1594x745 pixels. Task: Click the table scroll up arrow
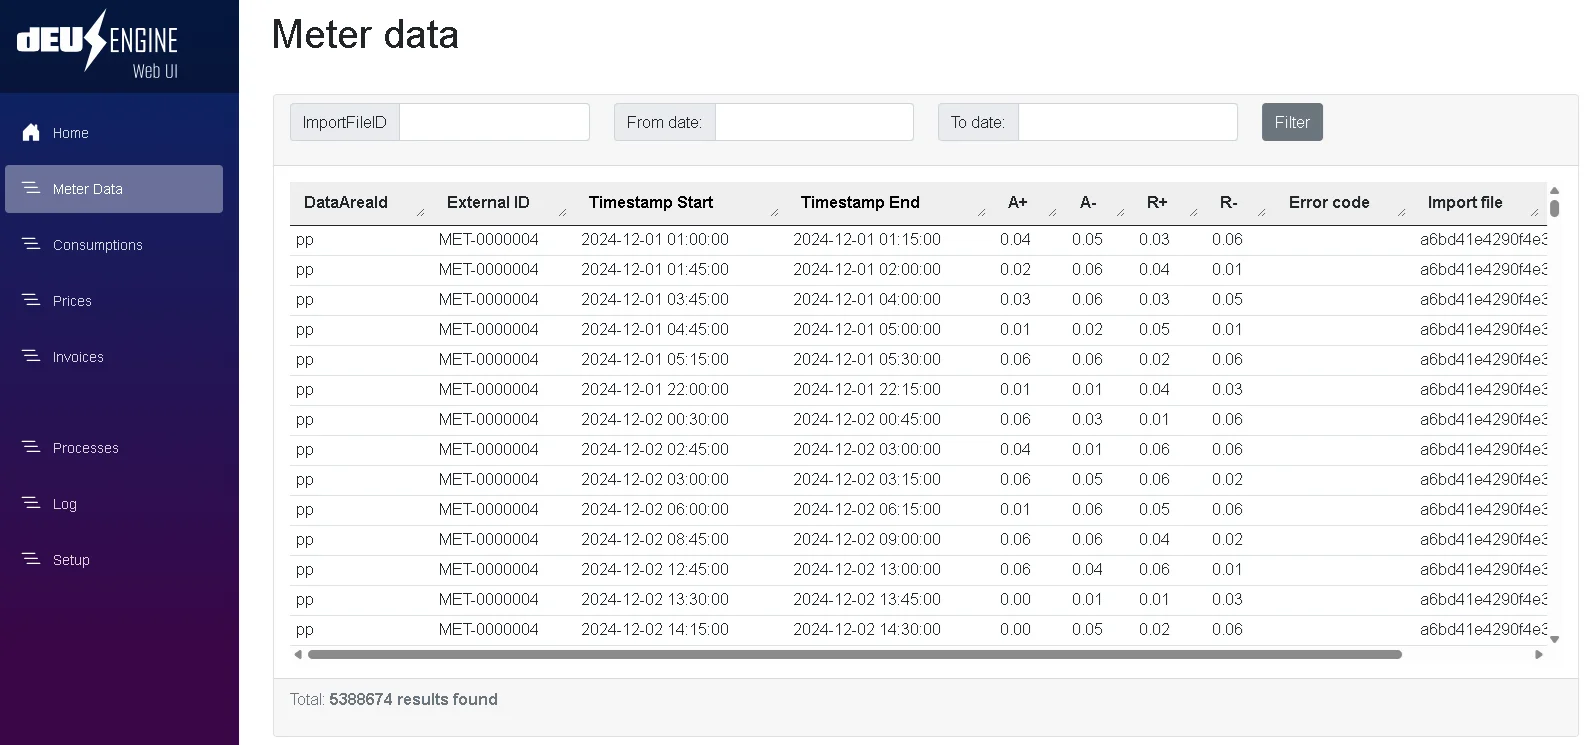pos(1554,190)
